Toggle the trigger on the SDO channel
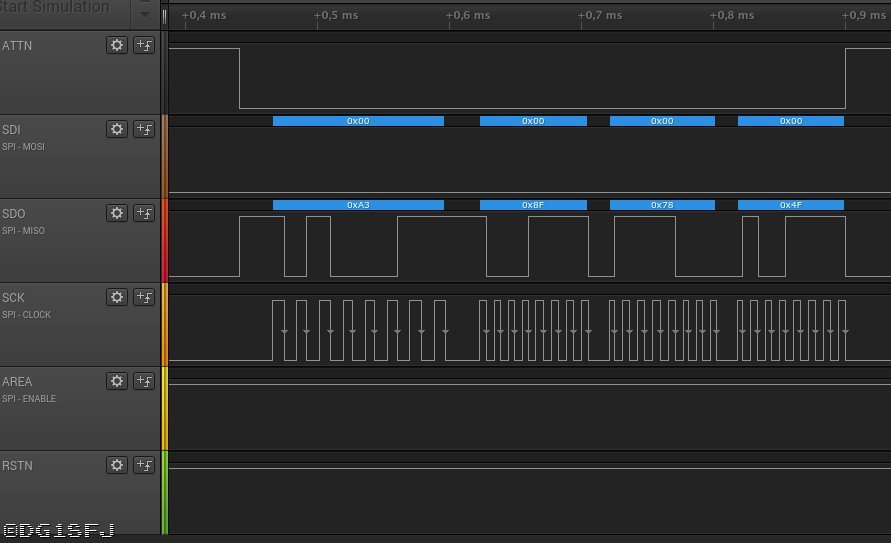Image resolution: width=891 pixels, height=543 pixels. 144,213
